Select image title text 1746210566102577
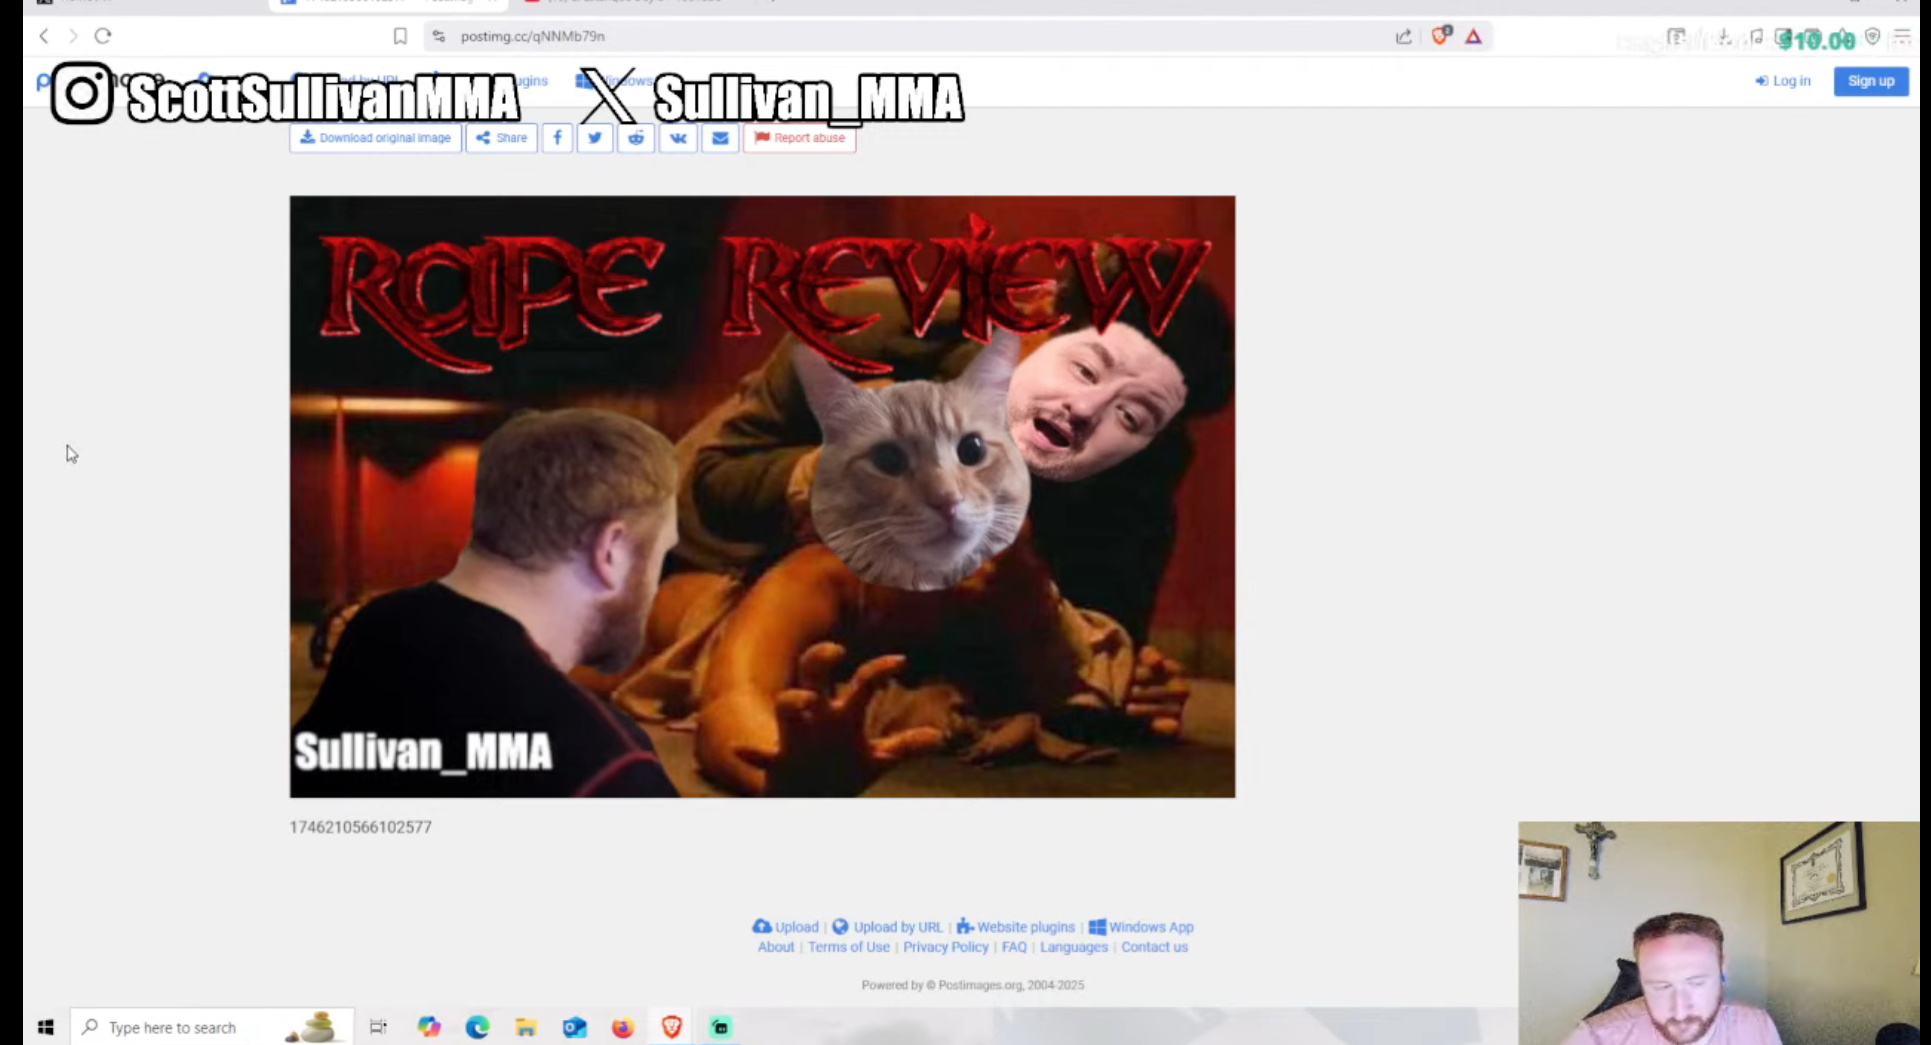Screen dimensions: 1931x1045 click(361, 827)
